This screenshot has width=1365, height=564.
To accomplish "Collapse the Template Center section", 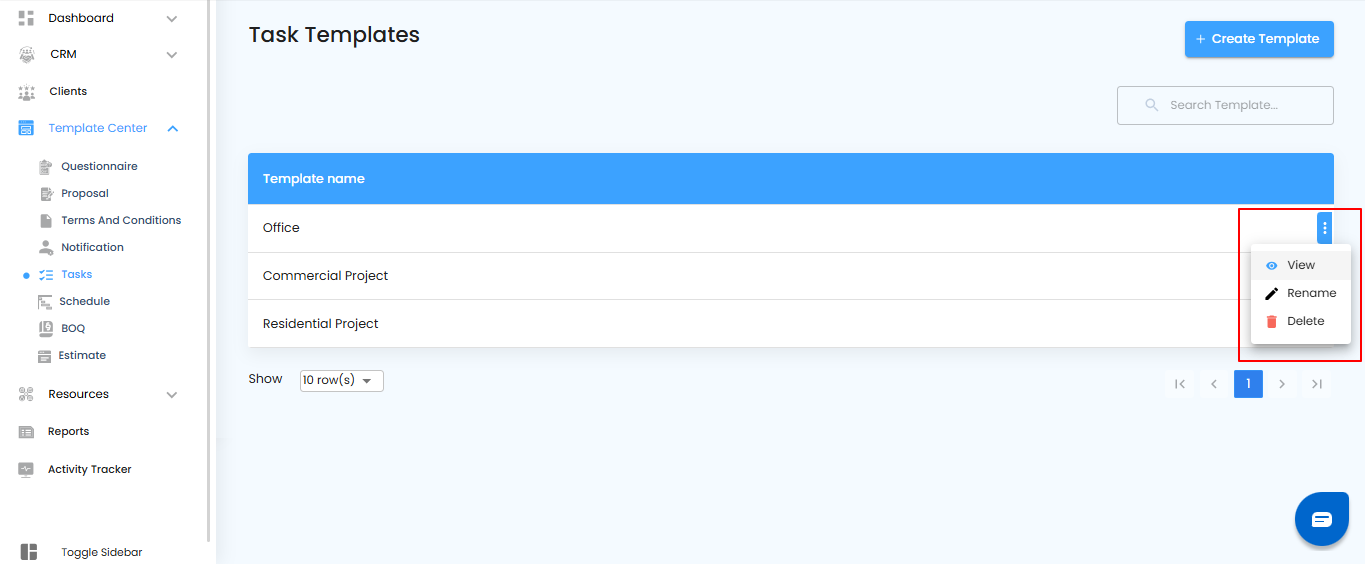I will 173,129.
